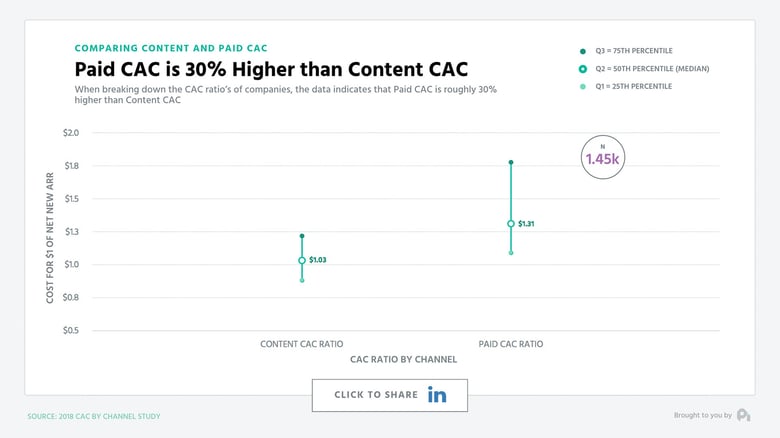Open the Source: 2018 CAC by Channel Study link
The image size is (780, 438).
94,416
